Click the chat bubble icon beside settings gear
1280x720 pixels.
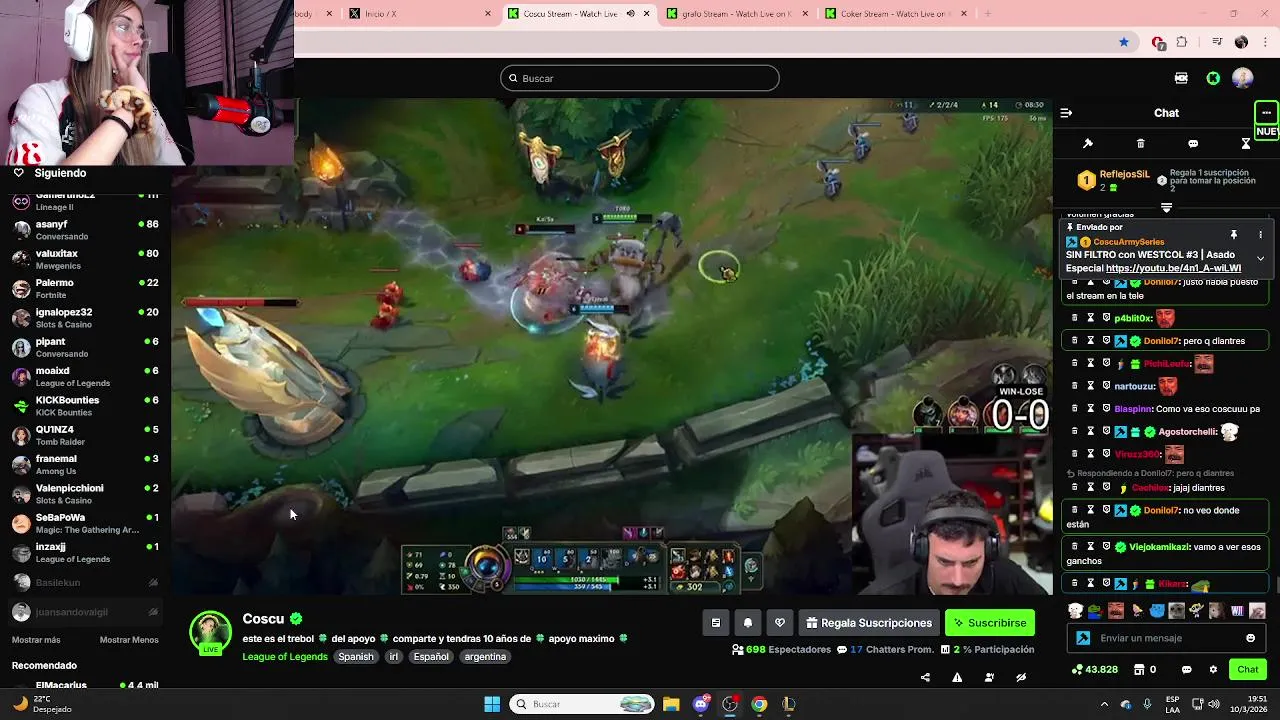pos(1187,669)
